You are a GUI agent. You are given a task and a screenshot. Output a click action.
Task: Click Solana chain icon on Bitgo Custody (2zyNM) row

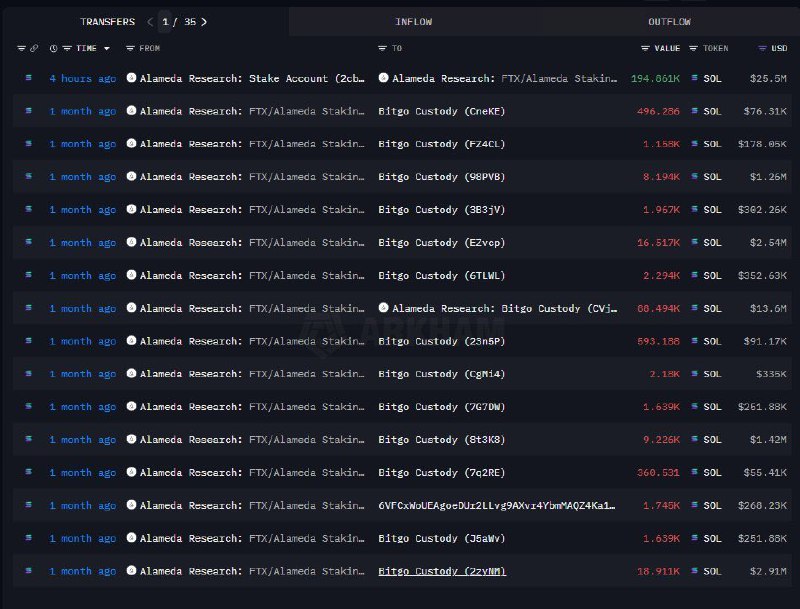[x=27, y=572]
